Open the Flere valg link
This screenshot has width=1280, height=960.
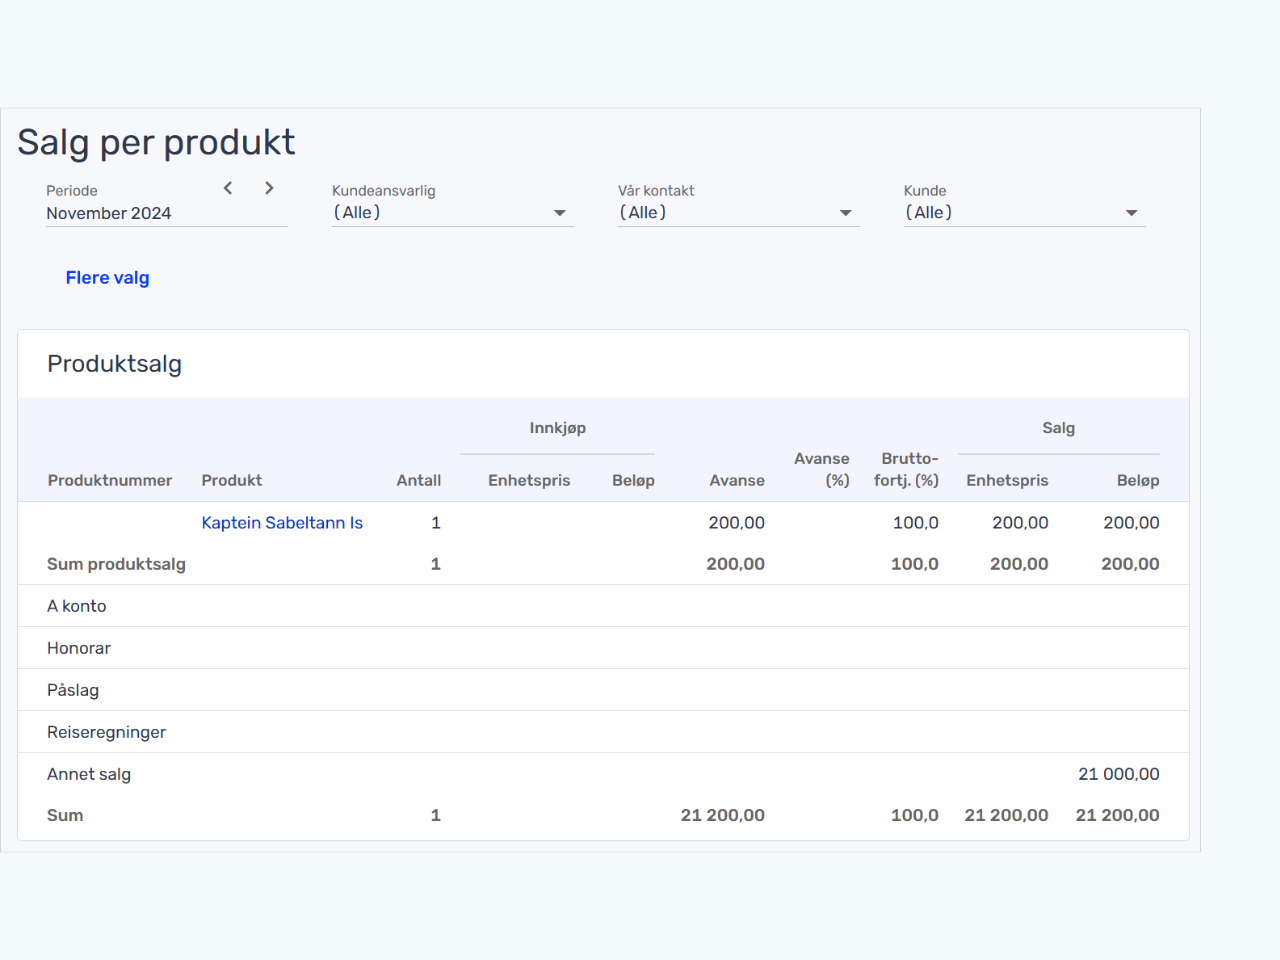tap(107, 278)
